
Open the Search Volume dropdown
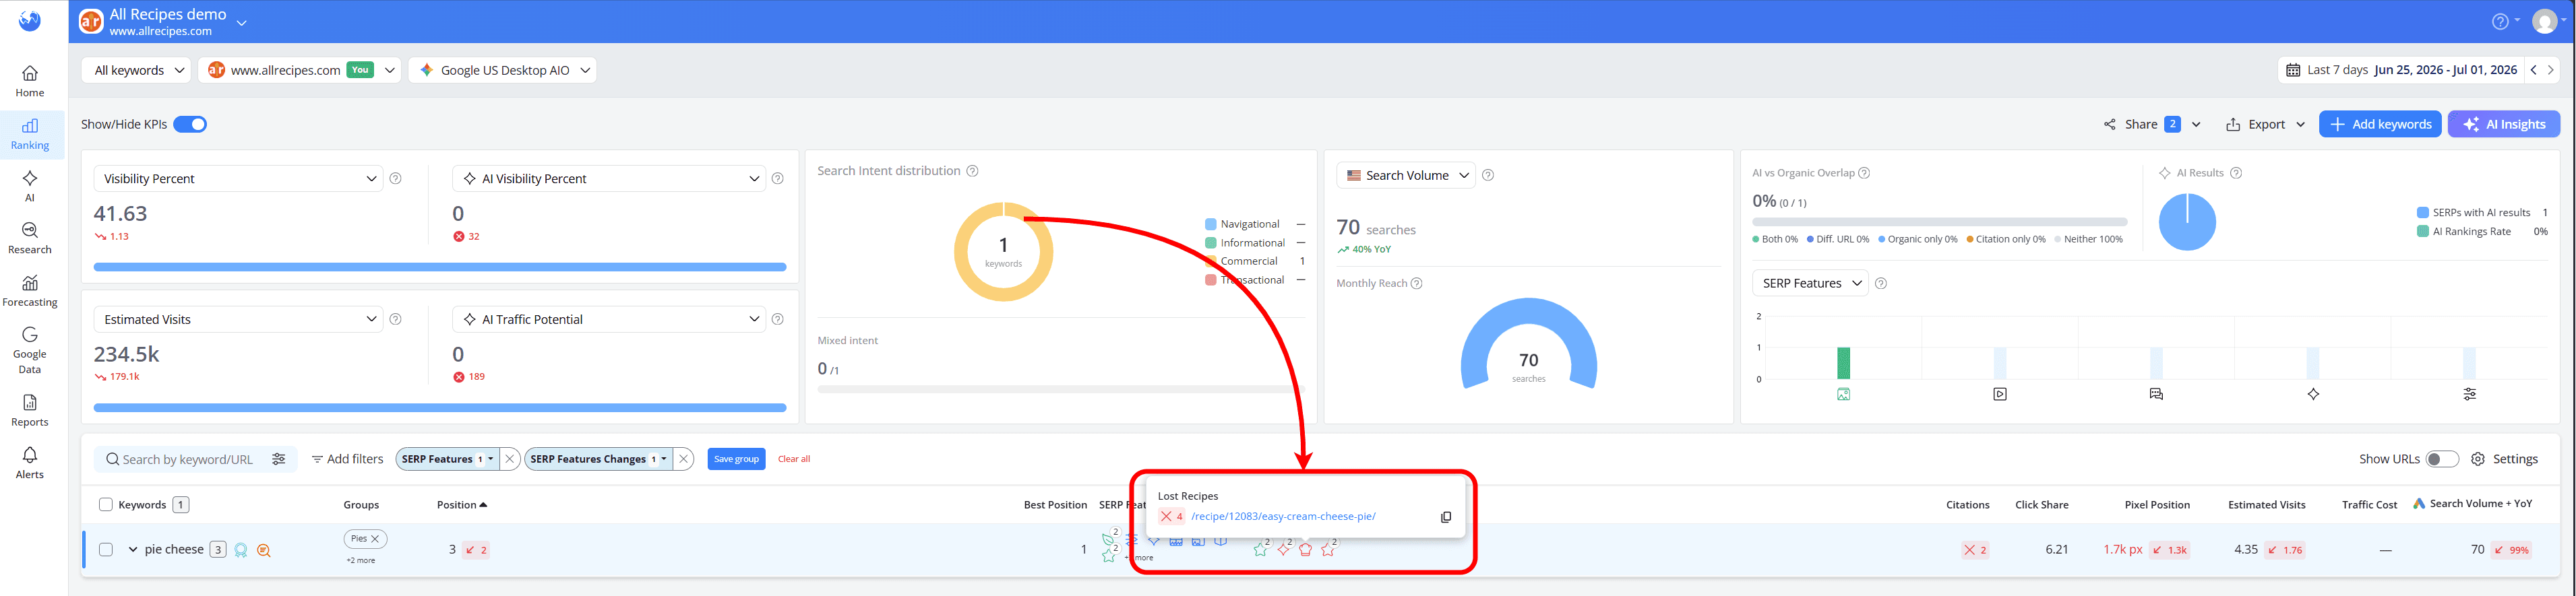click(1406, 175)
